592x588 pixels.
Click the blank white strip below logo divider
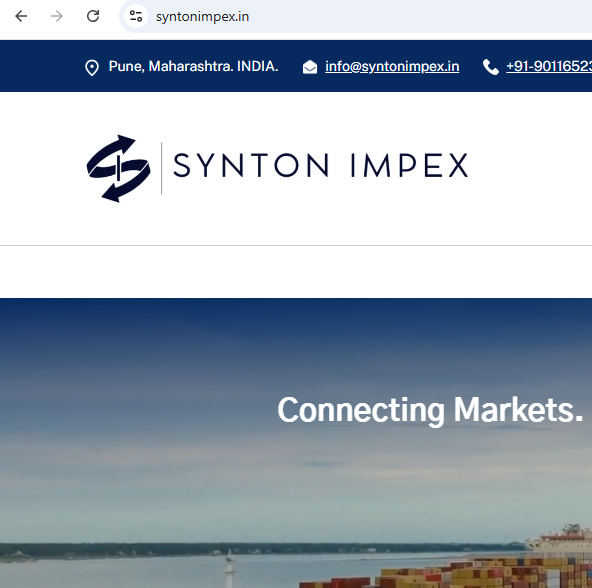(296, 272)
